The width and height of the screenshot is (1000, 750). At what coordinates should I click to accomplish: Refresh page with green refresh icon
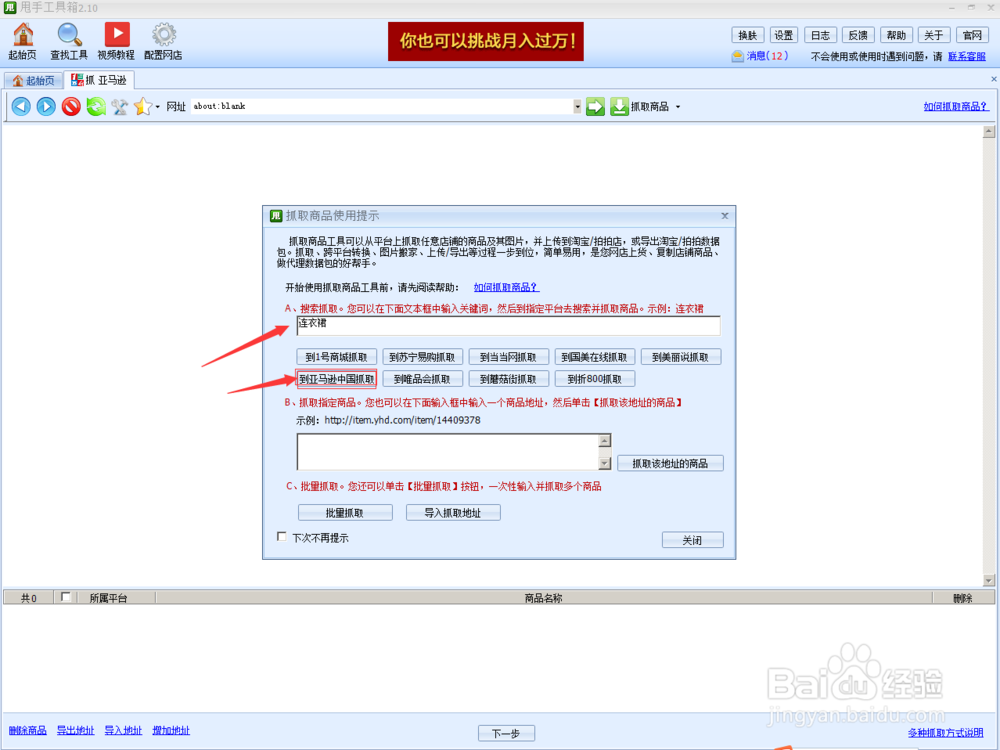96,106
